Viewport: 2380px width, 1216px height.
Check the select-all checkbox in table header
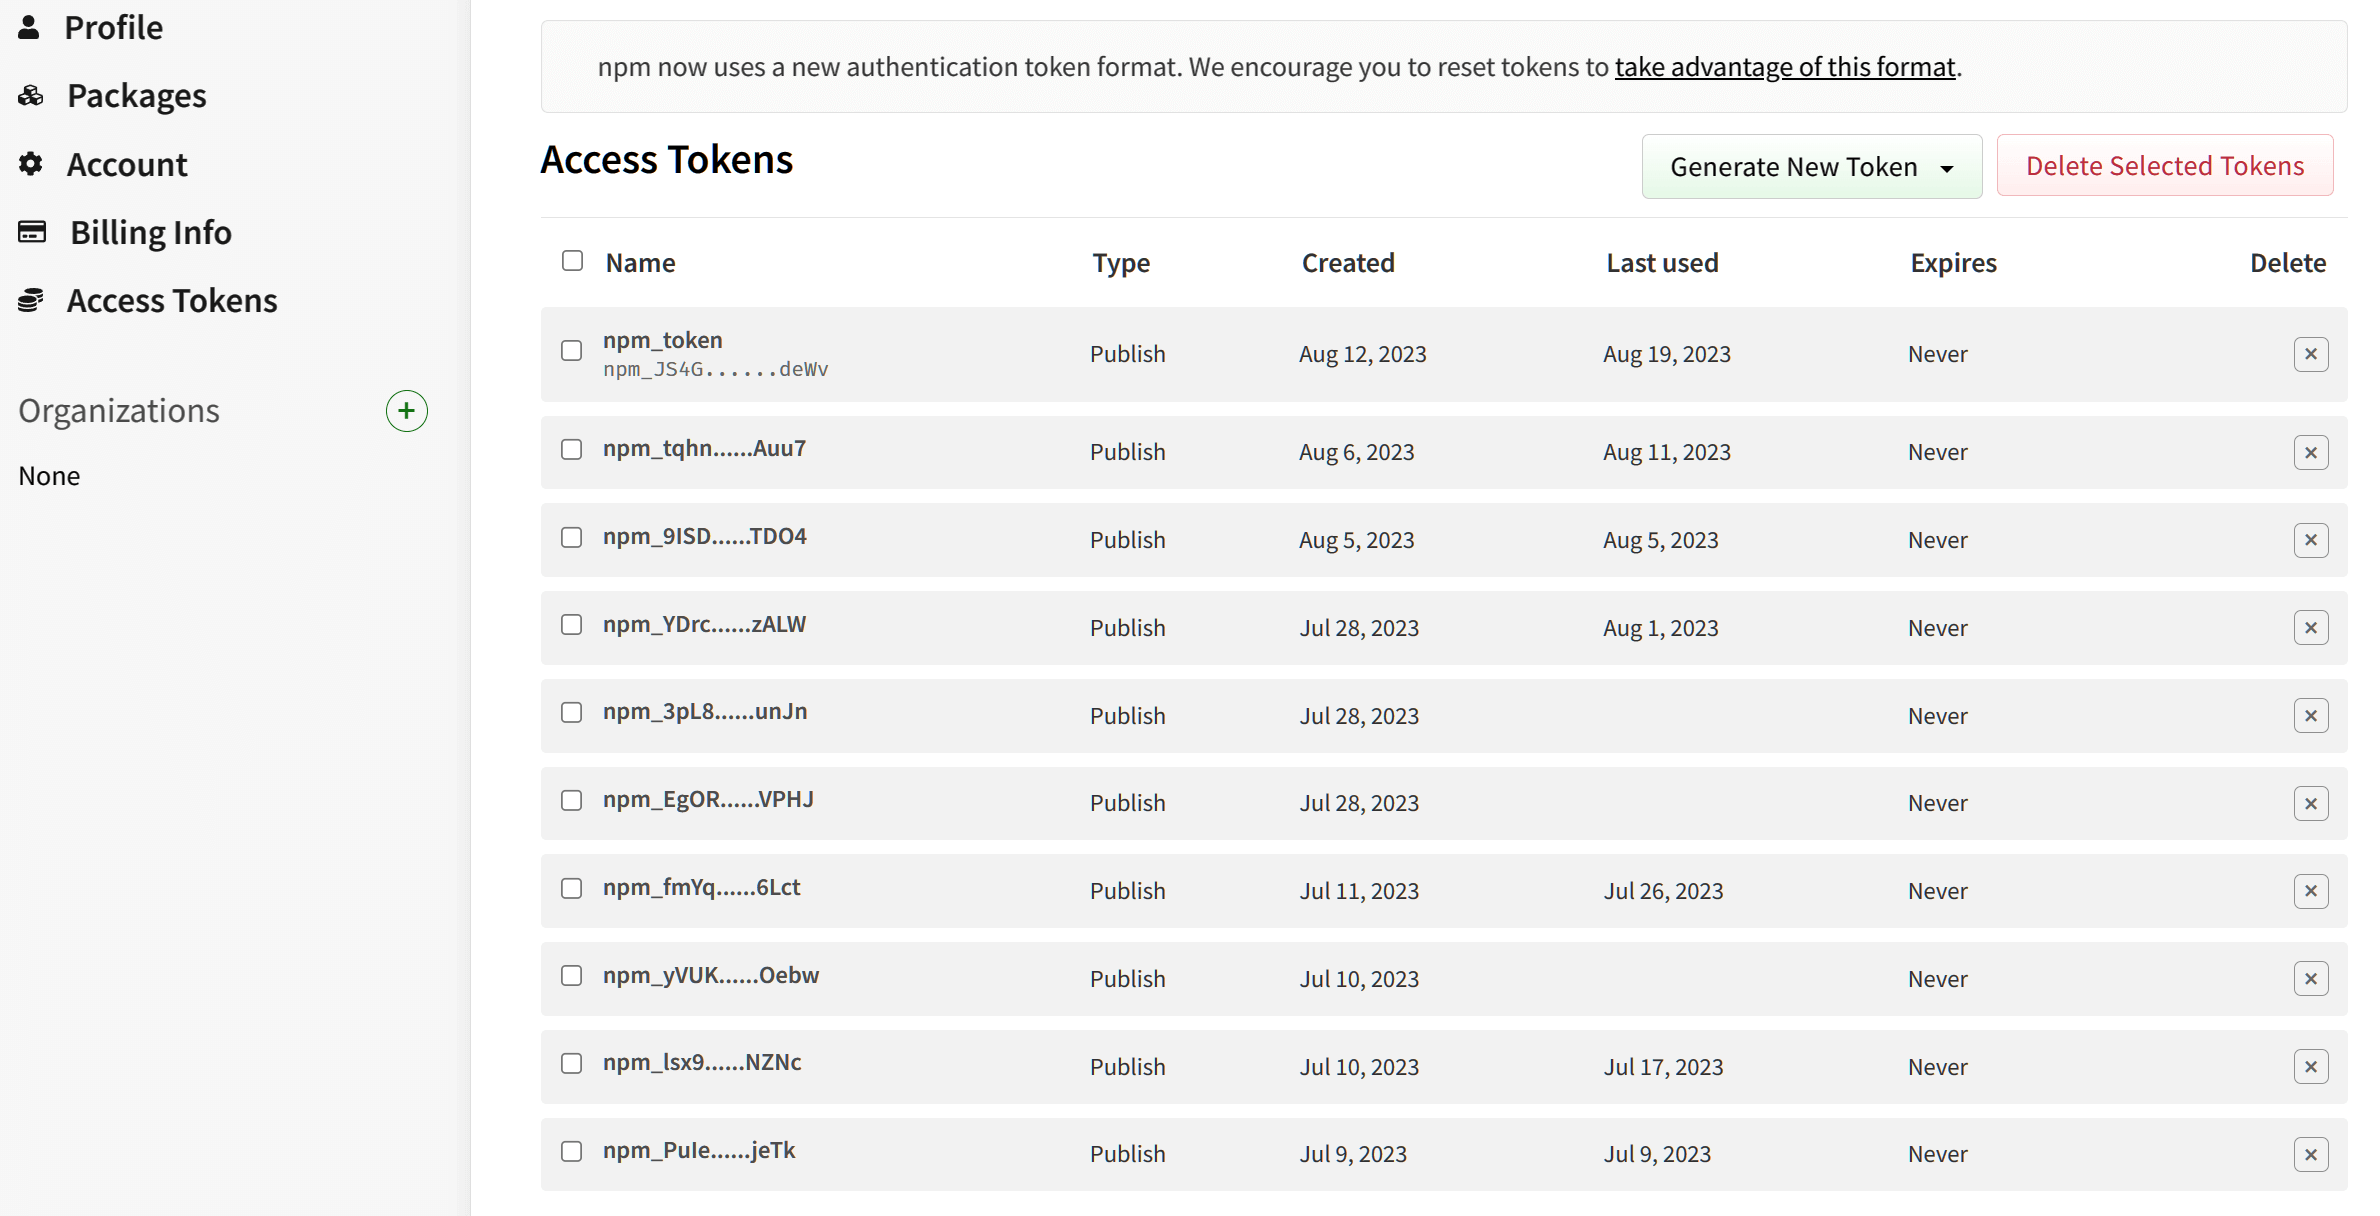(572, 260)
